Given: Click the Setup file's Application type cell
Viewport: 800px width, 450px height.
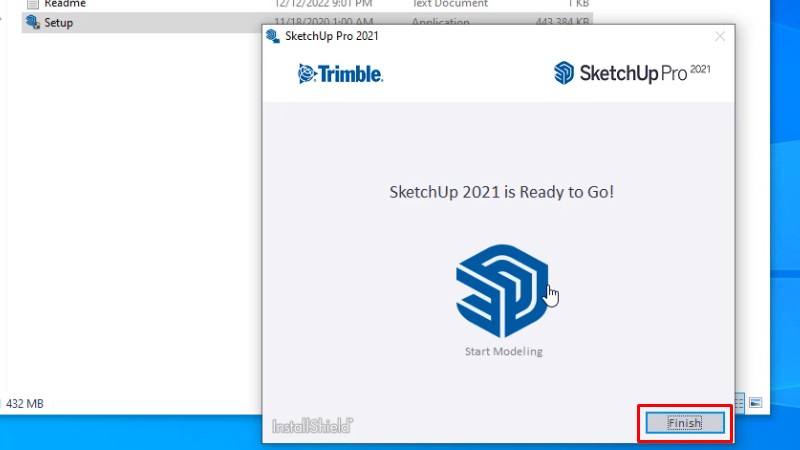Looking at the screenshot, I should (x=442, y=22).
